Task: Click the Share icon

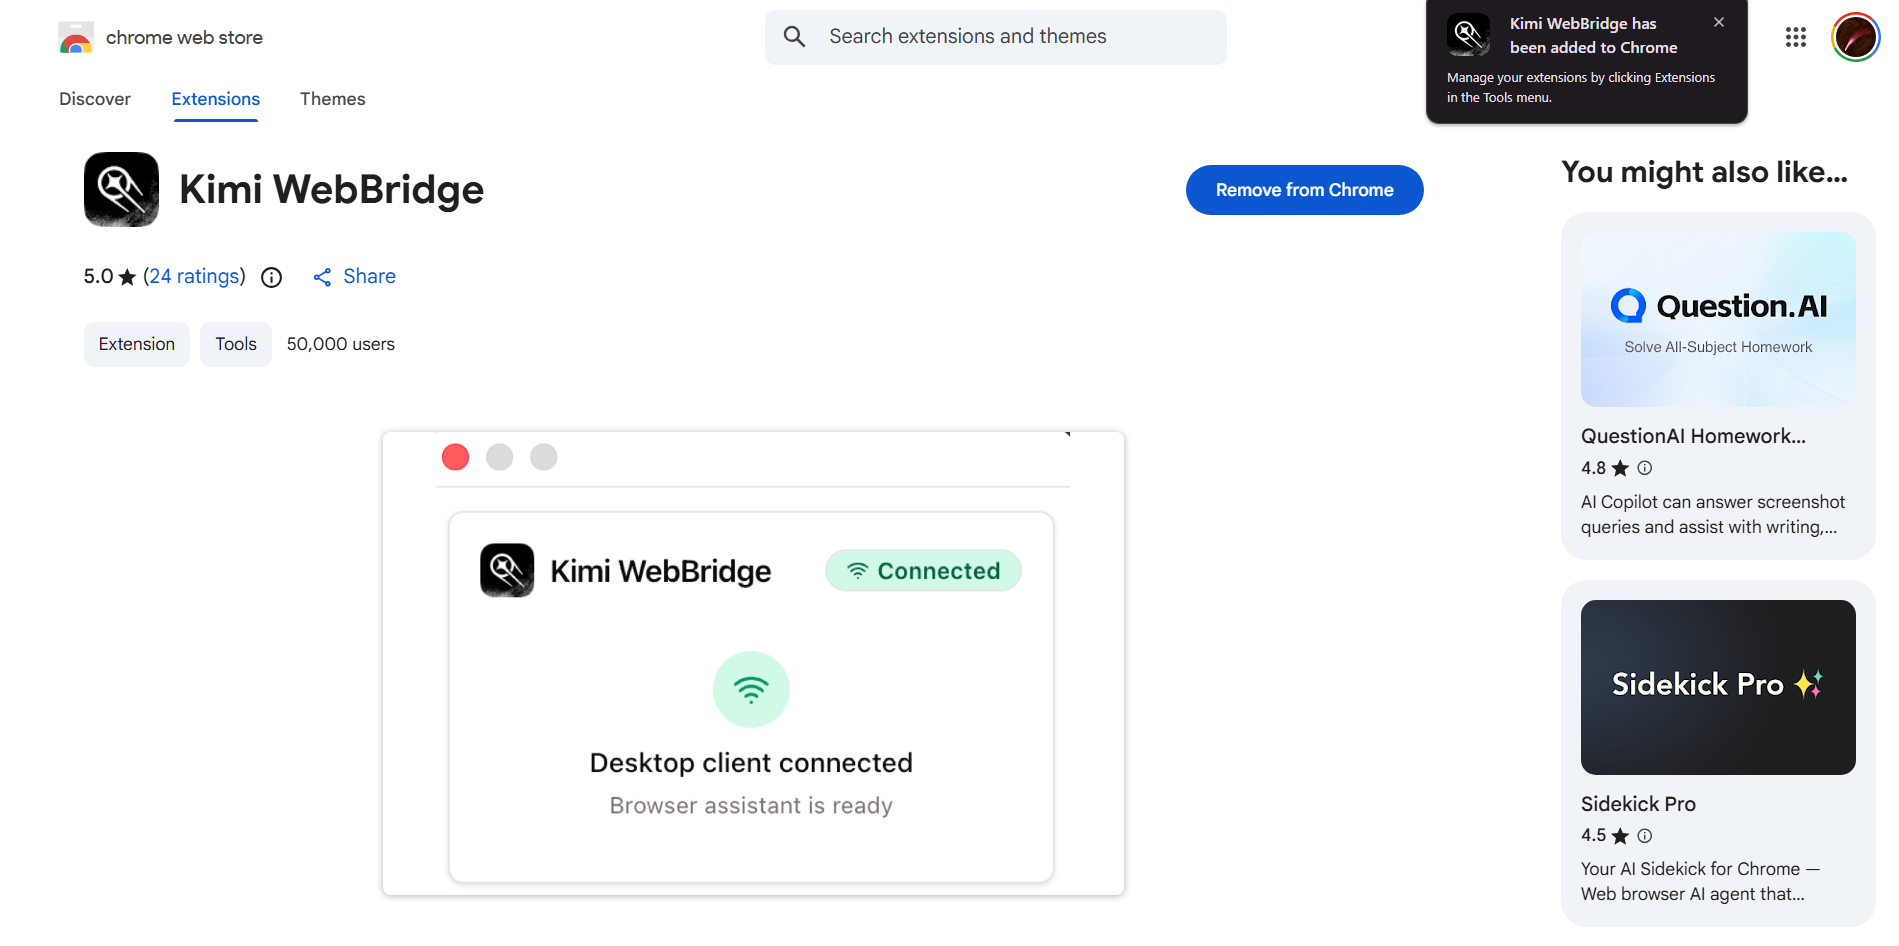Action: point(322,277)
